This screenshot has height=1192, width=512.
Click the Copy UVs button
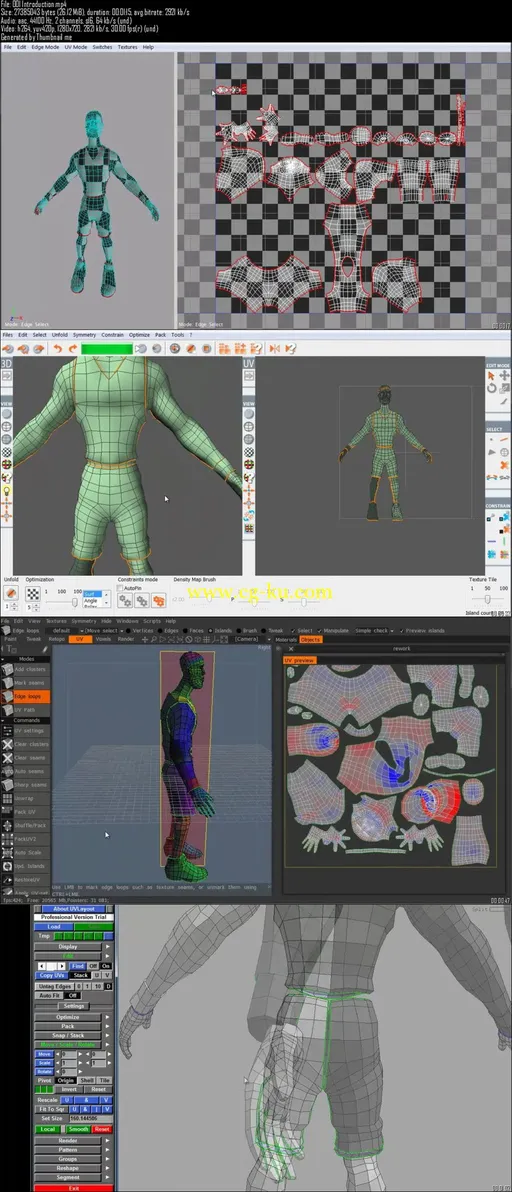(x=52, y=975)
